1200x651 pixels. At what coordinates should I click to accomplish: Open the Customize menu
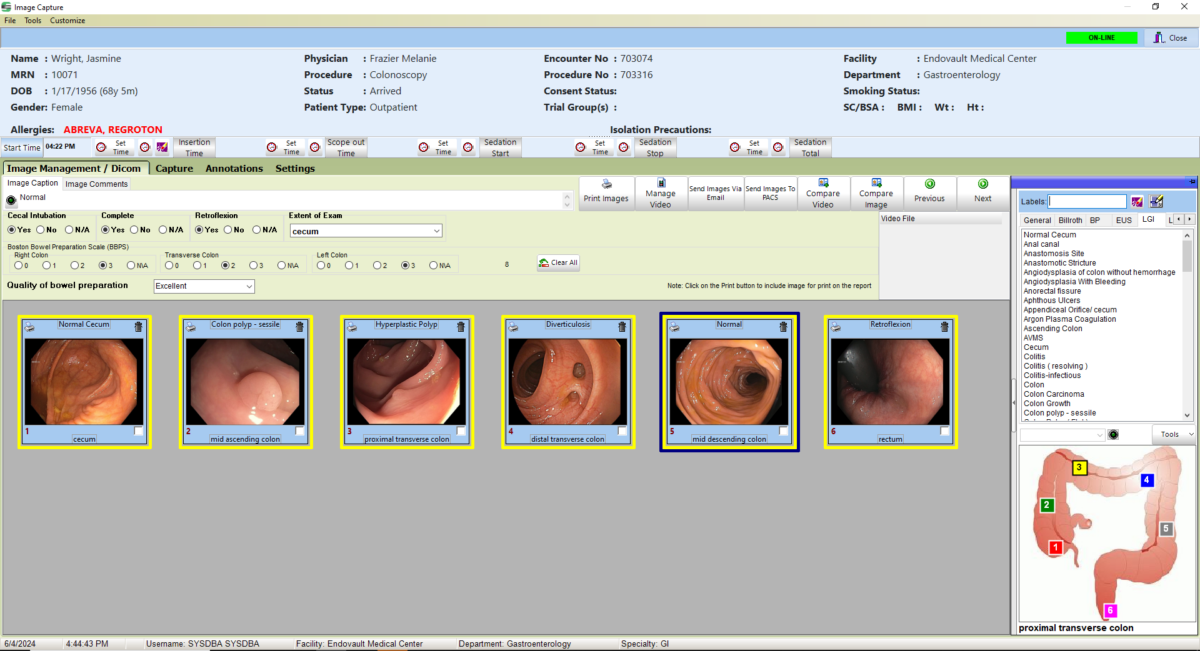coord(67,20)
